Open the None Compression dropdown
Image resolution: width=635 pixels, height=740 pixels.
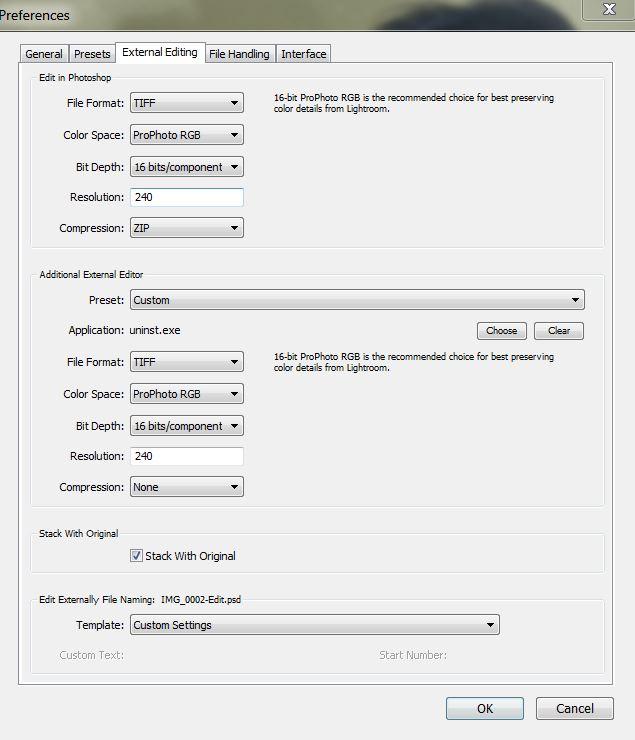[187, 487]
